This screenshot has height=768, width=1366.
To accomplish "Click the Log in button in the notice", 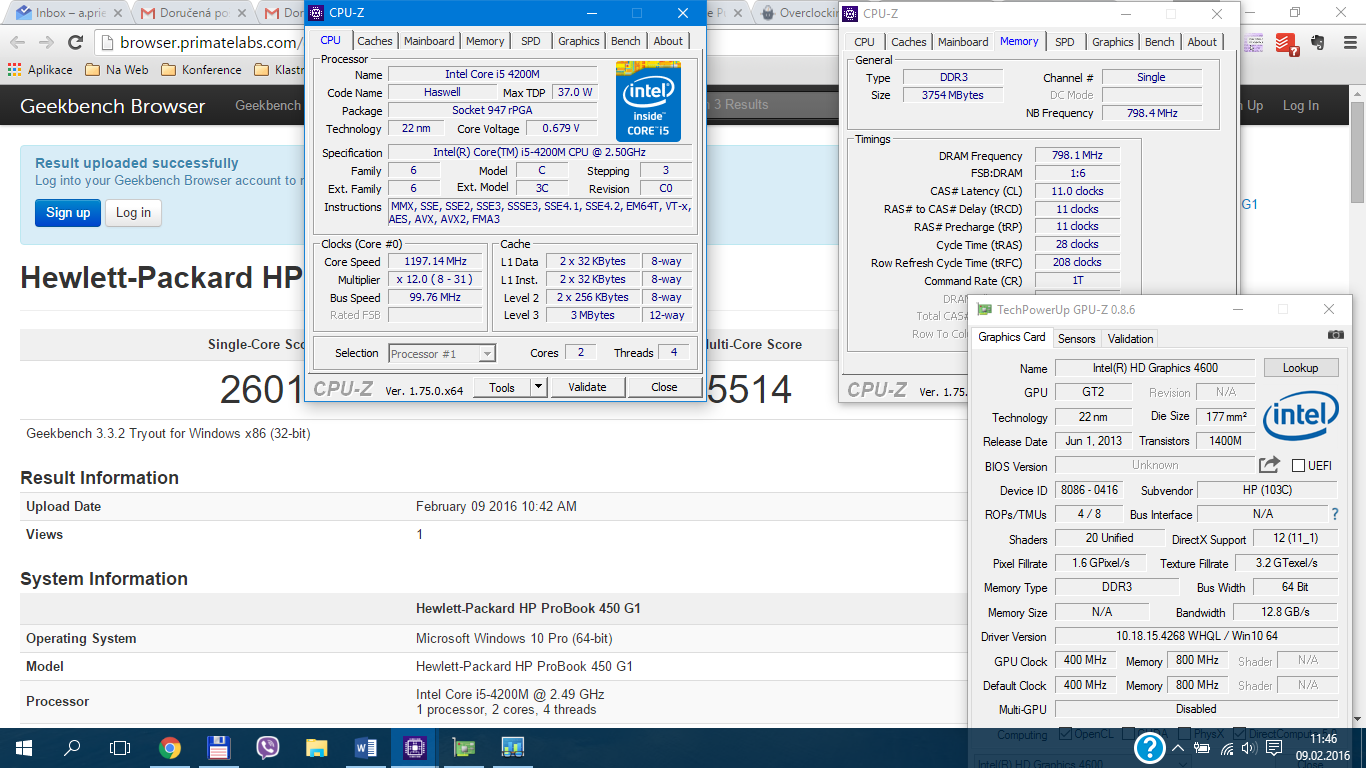I will [x=133, y=212].
